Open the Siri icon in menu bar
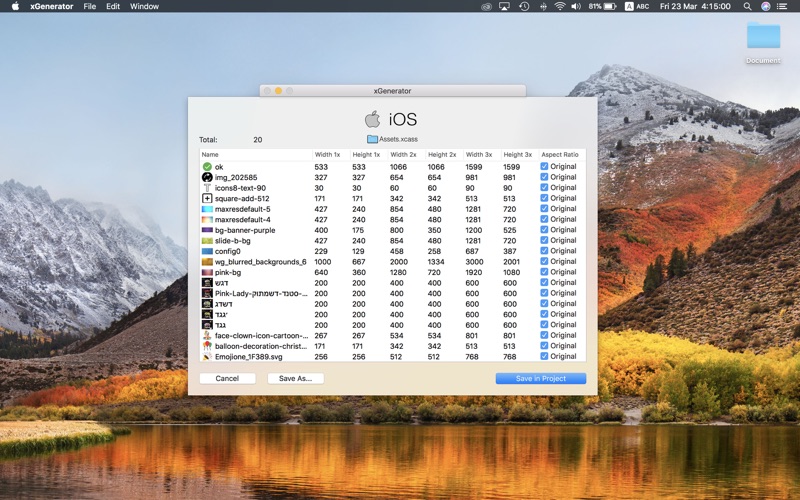The width and height of the screenshot is (800, 500). pyautogui.click(x=765, y=6)
